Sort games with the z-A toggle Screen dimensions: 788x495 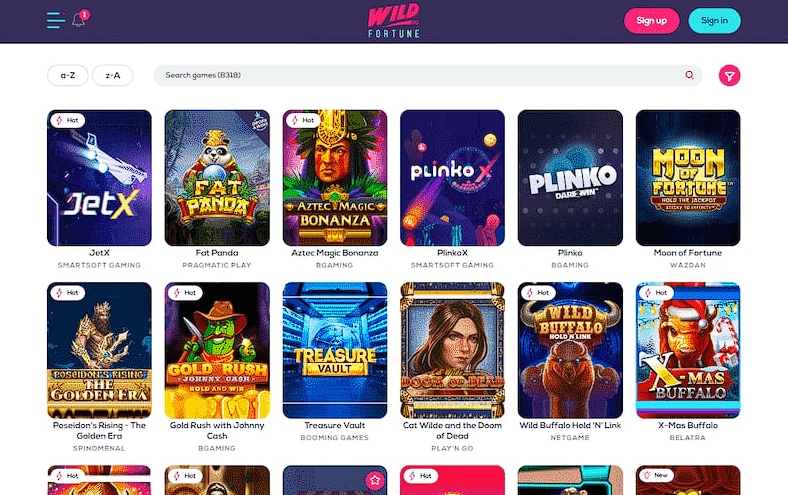[113, 75]
